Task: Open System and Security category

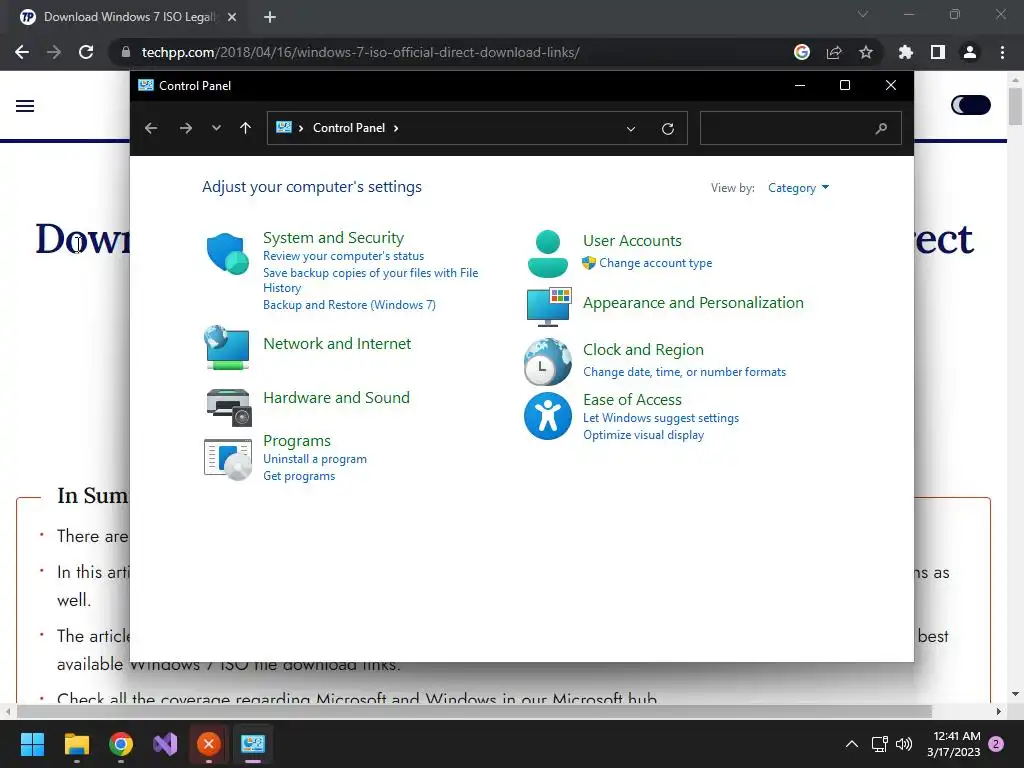Action: (333, 238)
